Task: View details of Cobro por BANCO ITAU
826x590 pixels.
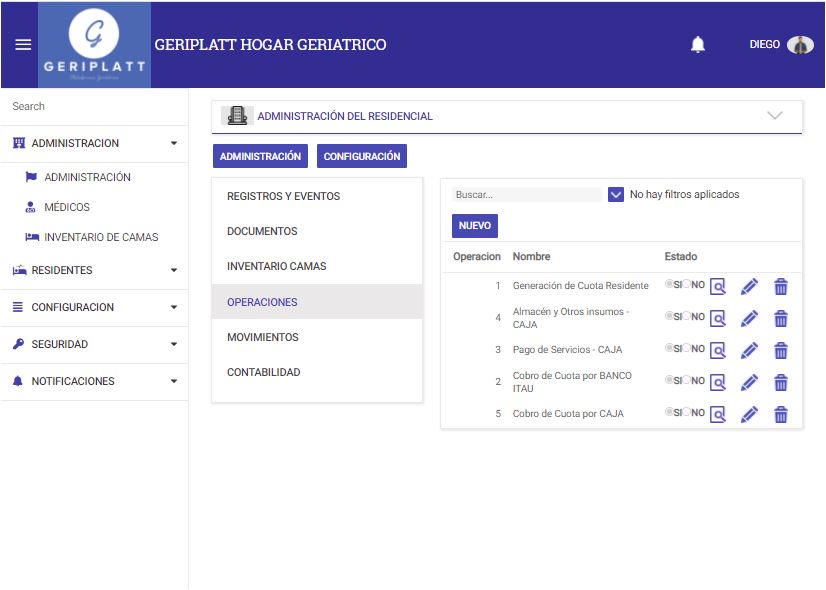Action: pyautogui.click(x=717, y=382)
